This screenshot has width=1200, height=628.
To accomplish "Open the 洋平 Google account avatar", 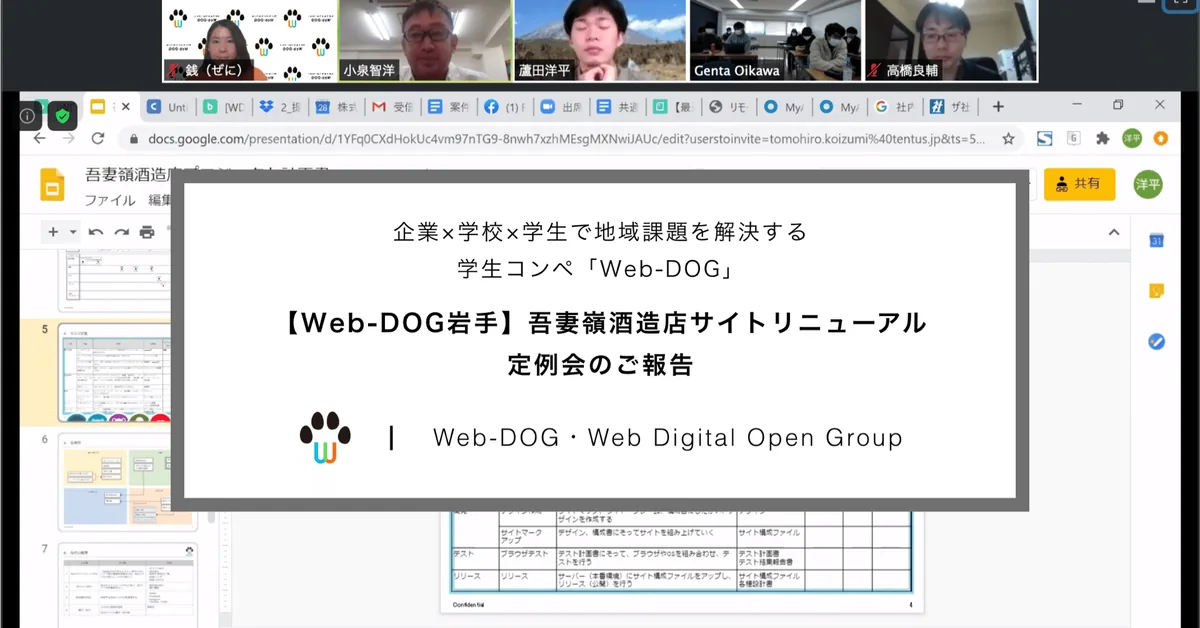I will 1148,184.
